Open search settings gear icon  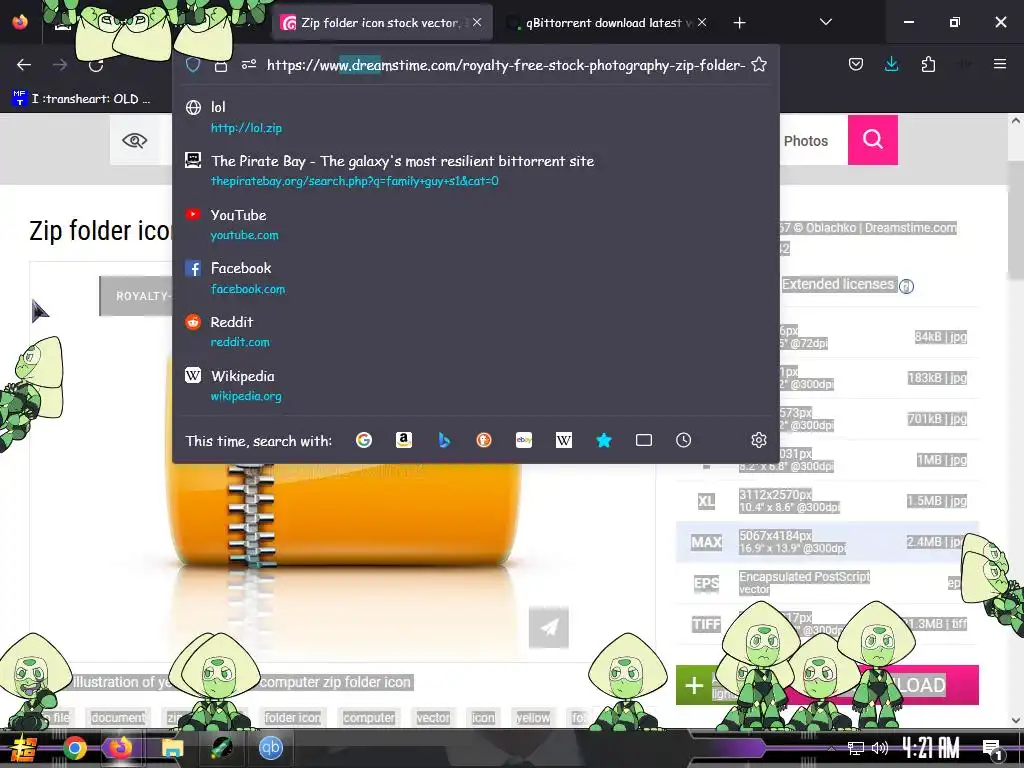(x=758, y=440)
